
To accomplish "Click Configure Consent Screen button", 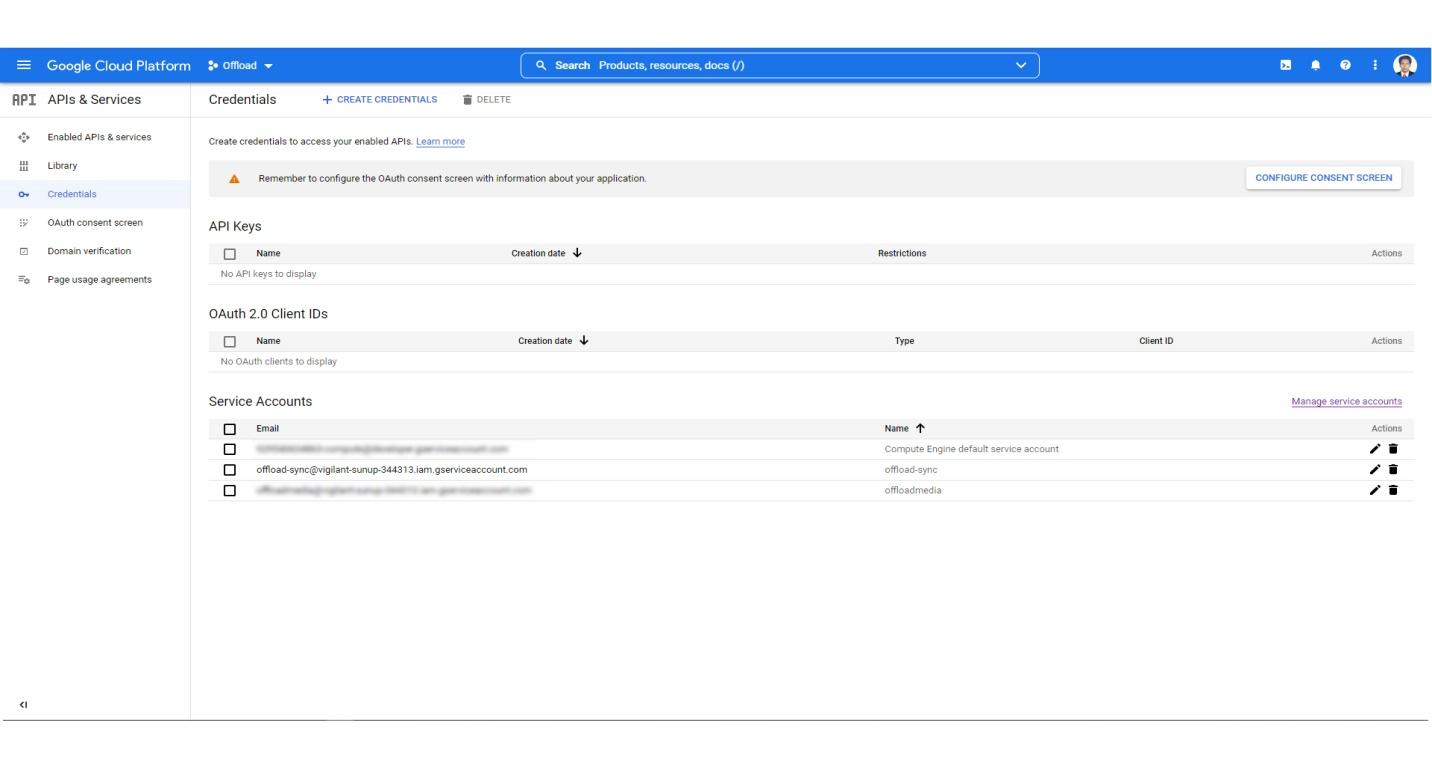I will pos(1324,178).
